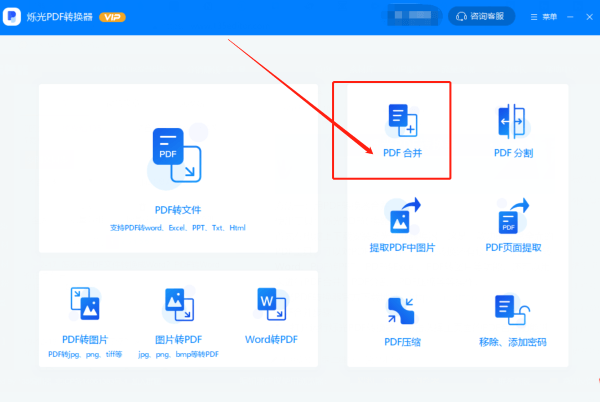
Task: Click the PDF 合并 text label
Action: 401,153
